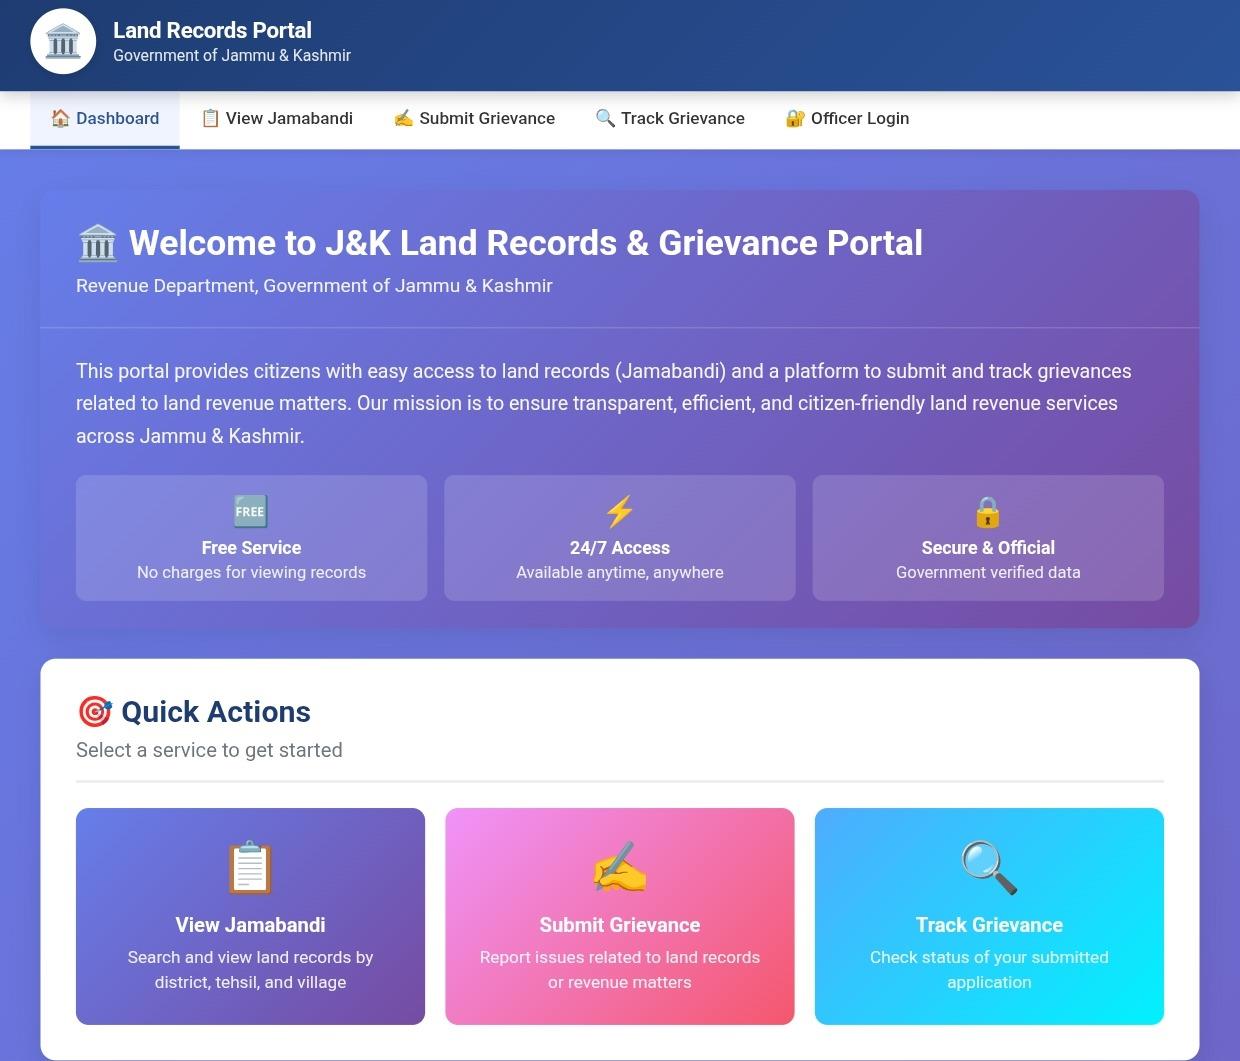Click the lightning bolt 24/7 Access icon
Image resolution: width=1240 pixels, height=1061 pixels.
(620, 511)
